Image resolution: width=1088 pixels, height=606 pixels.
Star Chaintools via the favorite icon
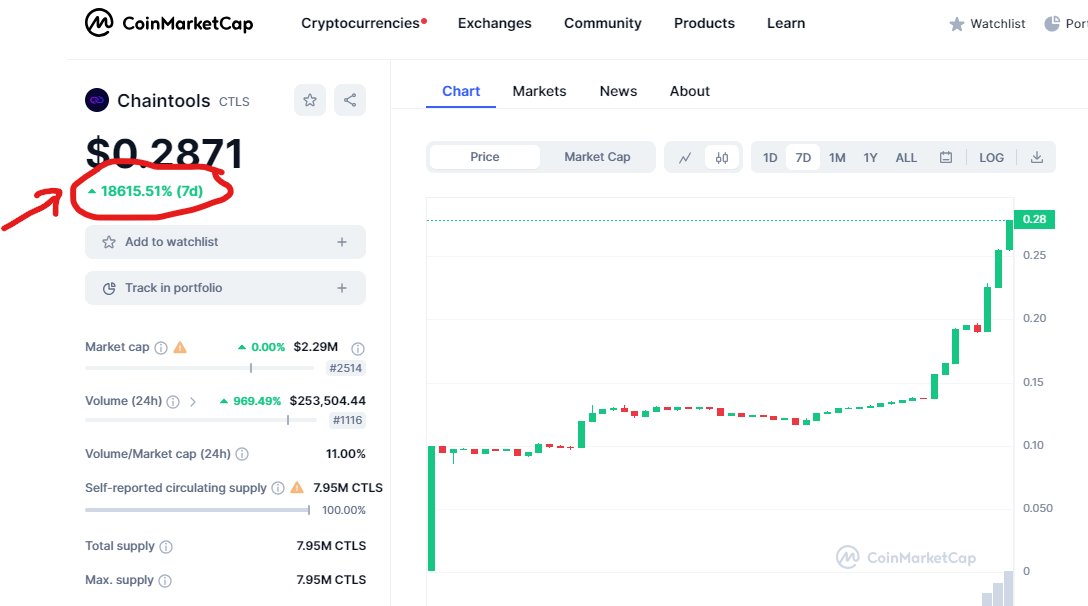coord(309,100)
